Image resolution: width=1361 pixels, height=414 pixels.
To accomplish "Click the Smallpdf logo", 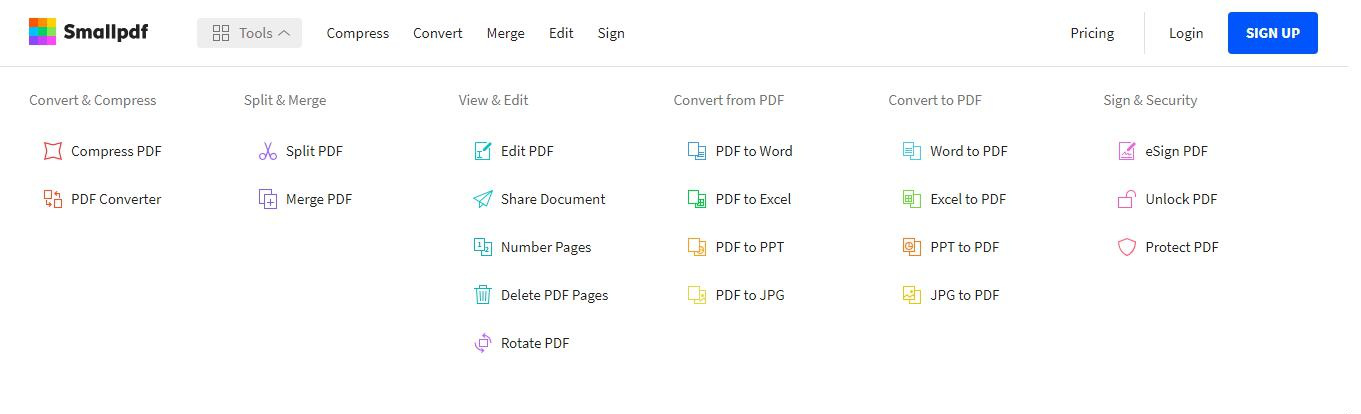I will [88, 32].
